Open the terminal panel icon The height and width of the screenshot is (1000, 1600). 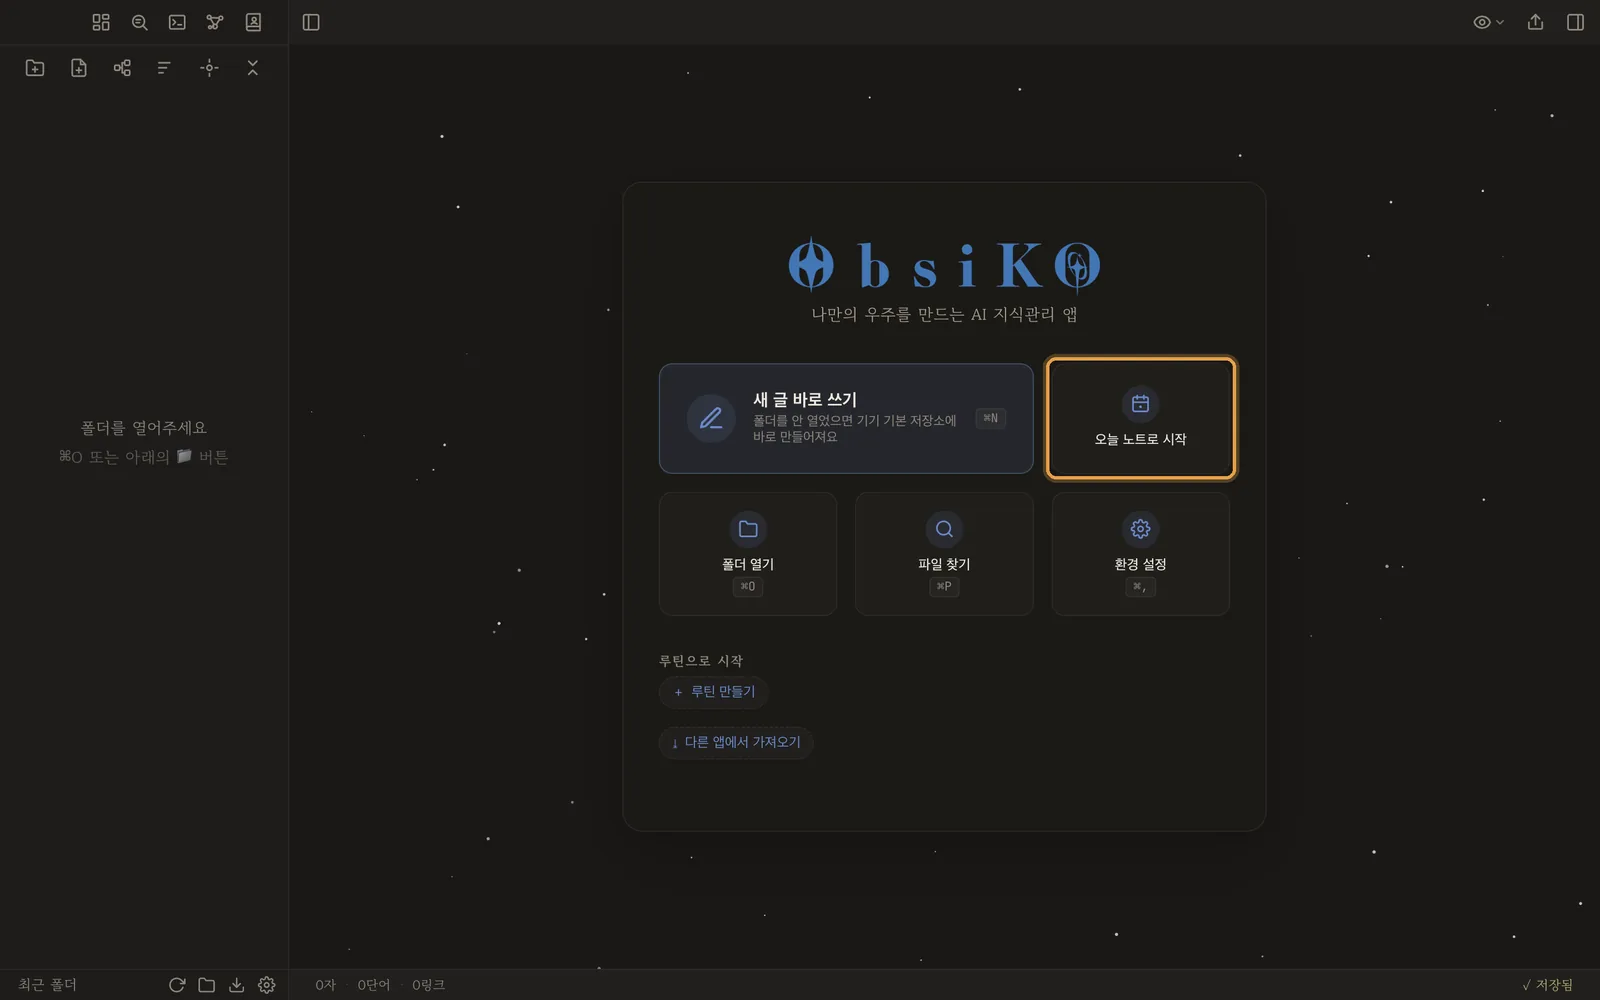177,22
